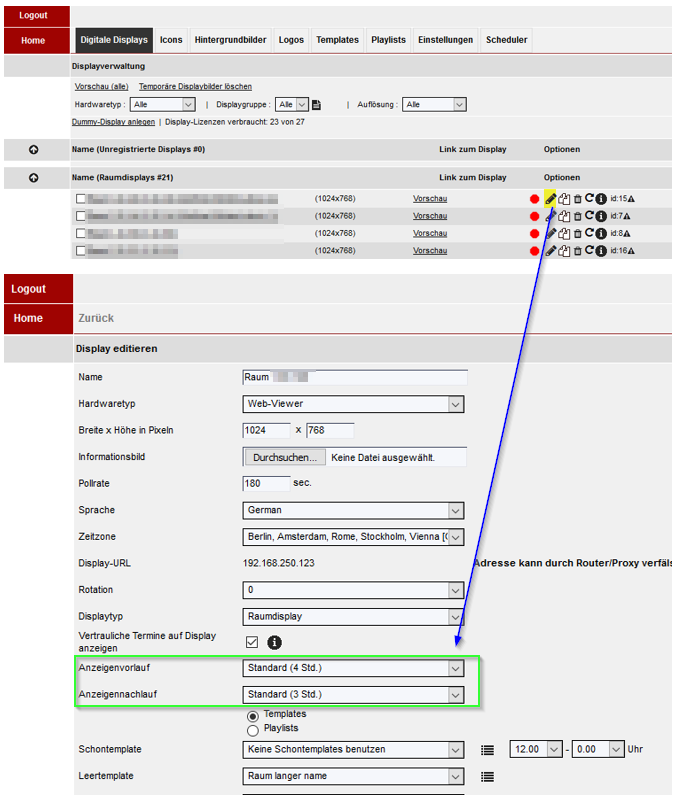This screenshot has width=680, height=800.
Task: Switch to the Hintergrundbilder tab
Action: [231, 40]
